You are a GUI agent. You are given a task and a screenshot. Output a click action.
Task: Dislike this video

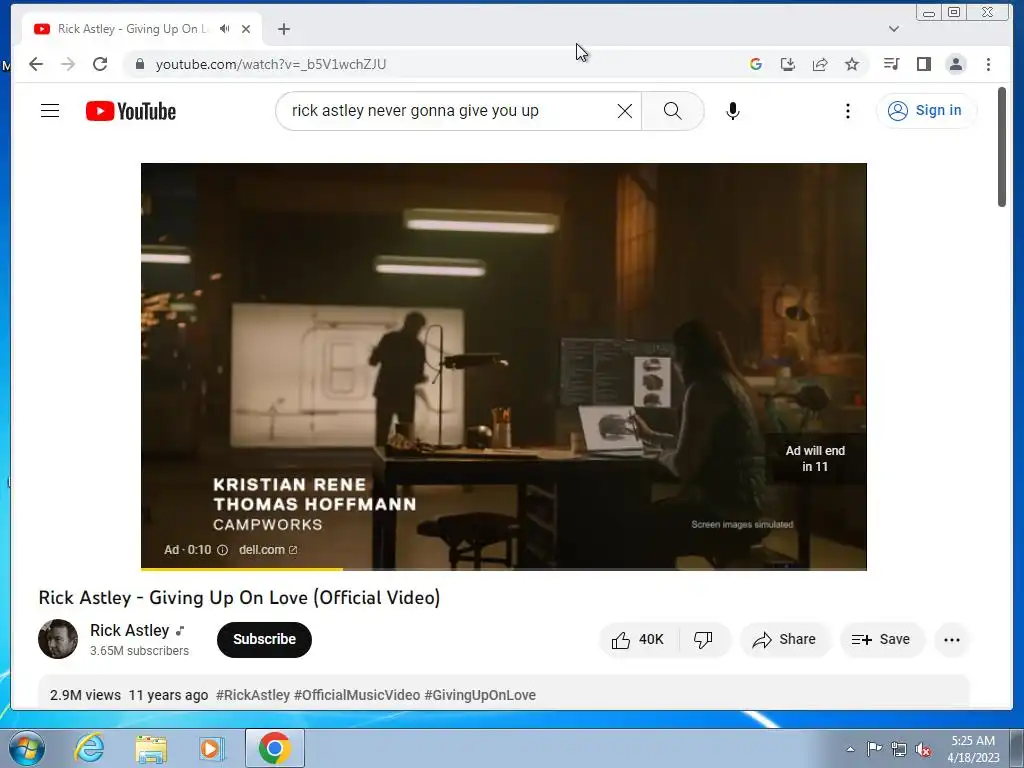703,639
